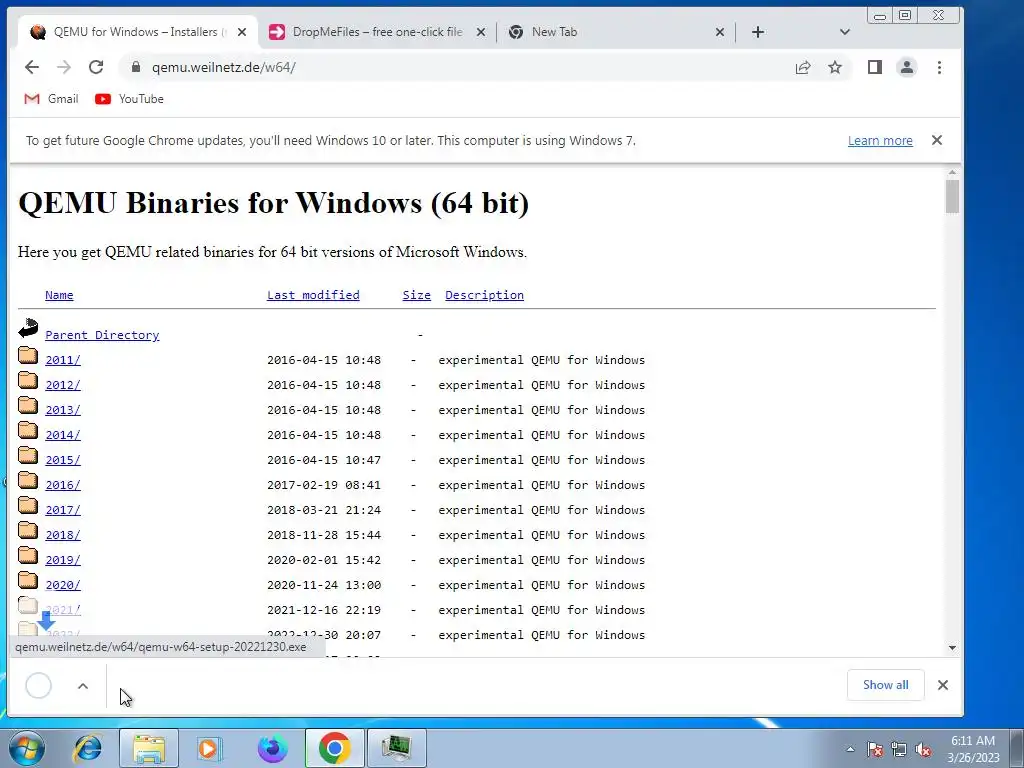Viewport: 1024px width, 768px height.
Task: Sort listing by Name column
Action: click(59, 295)
